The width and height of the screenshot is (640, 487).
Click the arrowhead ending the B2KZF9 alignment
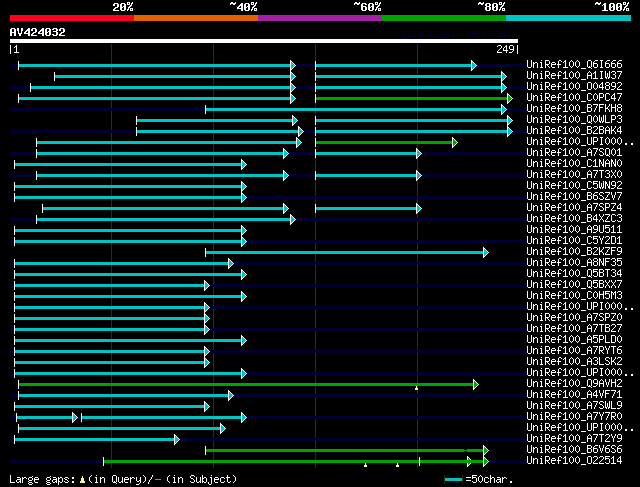click(x=486, y=253)
